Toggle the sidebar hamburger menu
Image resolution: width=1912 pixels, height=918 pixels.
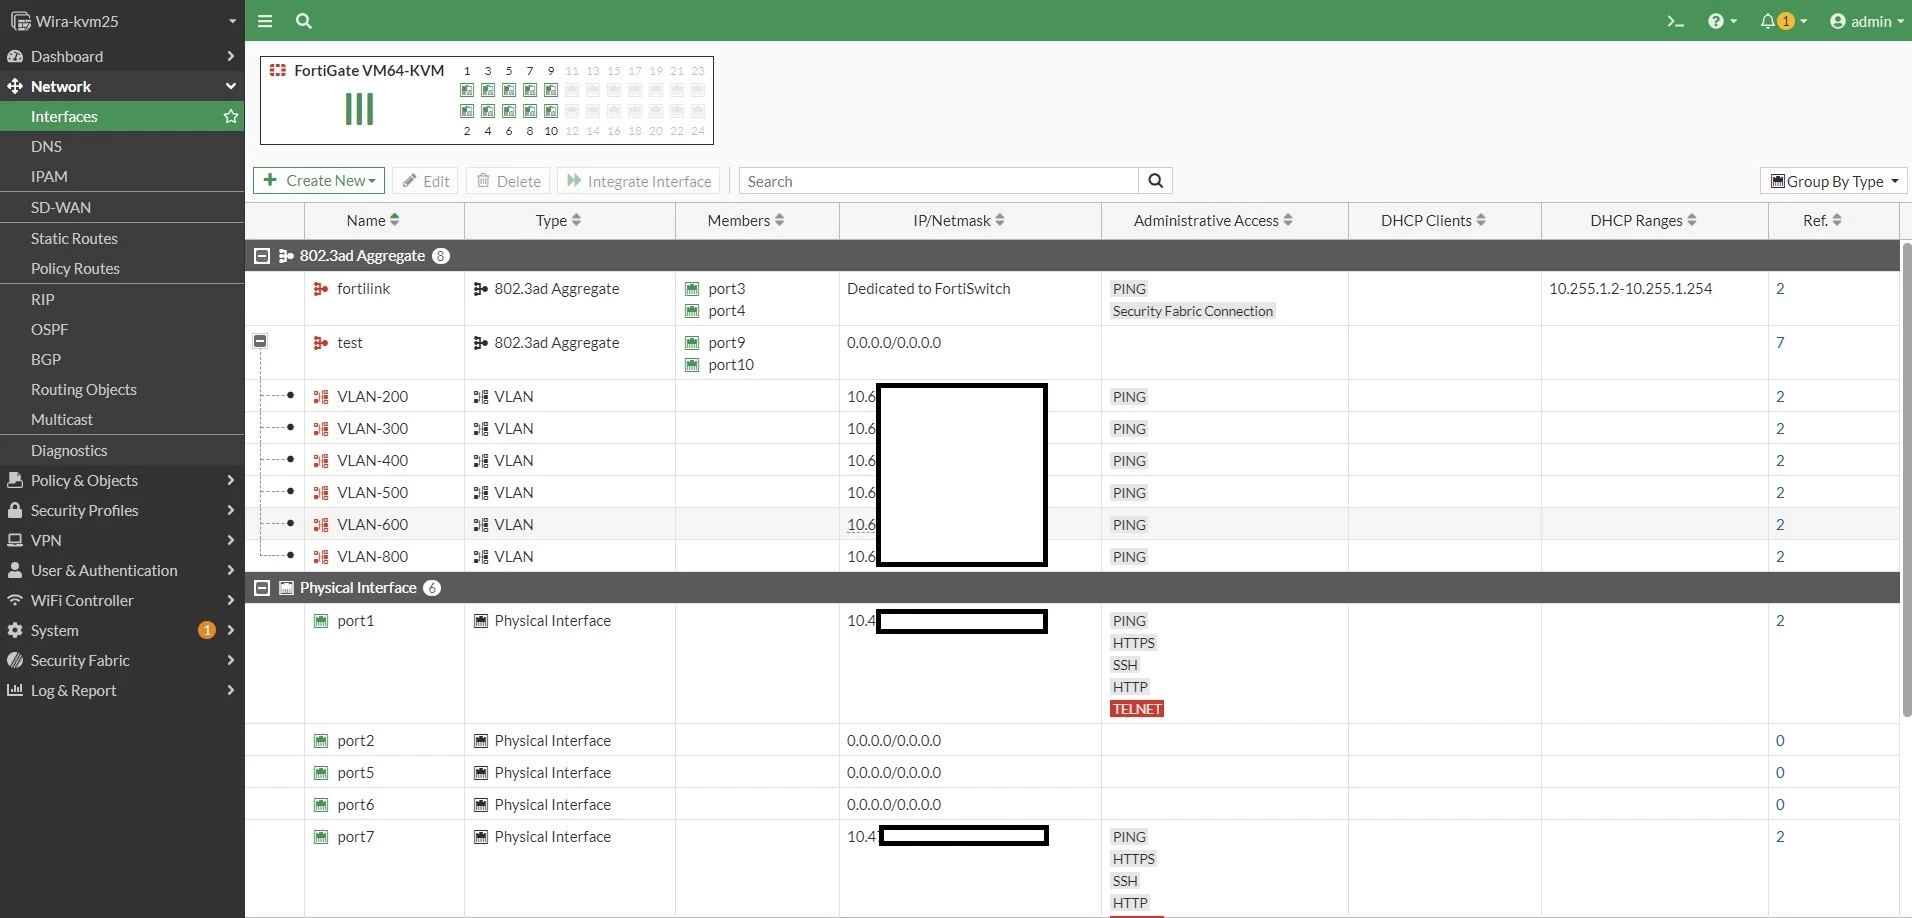coord(265,21)
